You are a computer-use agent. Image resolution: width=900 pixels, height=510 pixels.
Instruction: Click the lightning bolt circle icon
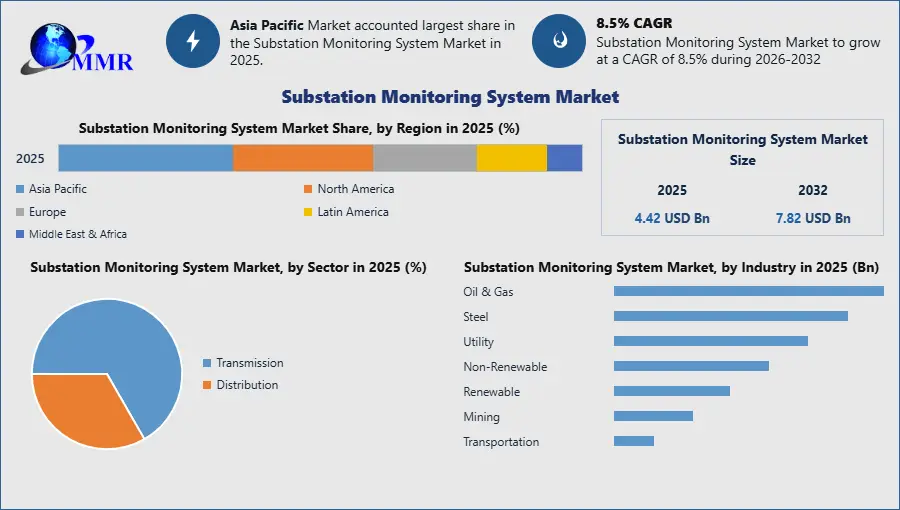coord(192,41)
